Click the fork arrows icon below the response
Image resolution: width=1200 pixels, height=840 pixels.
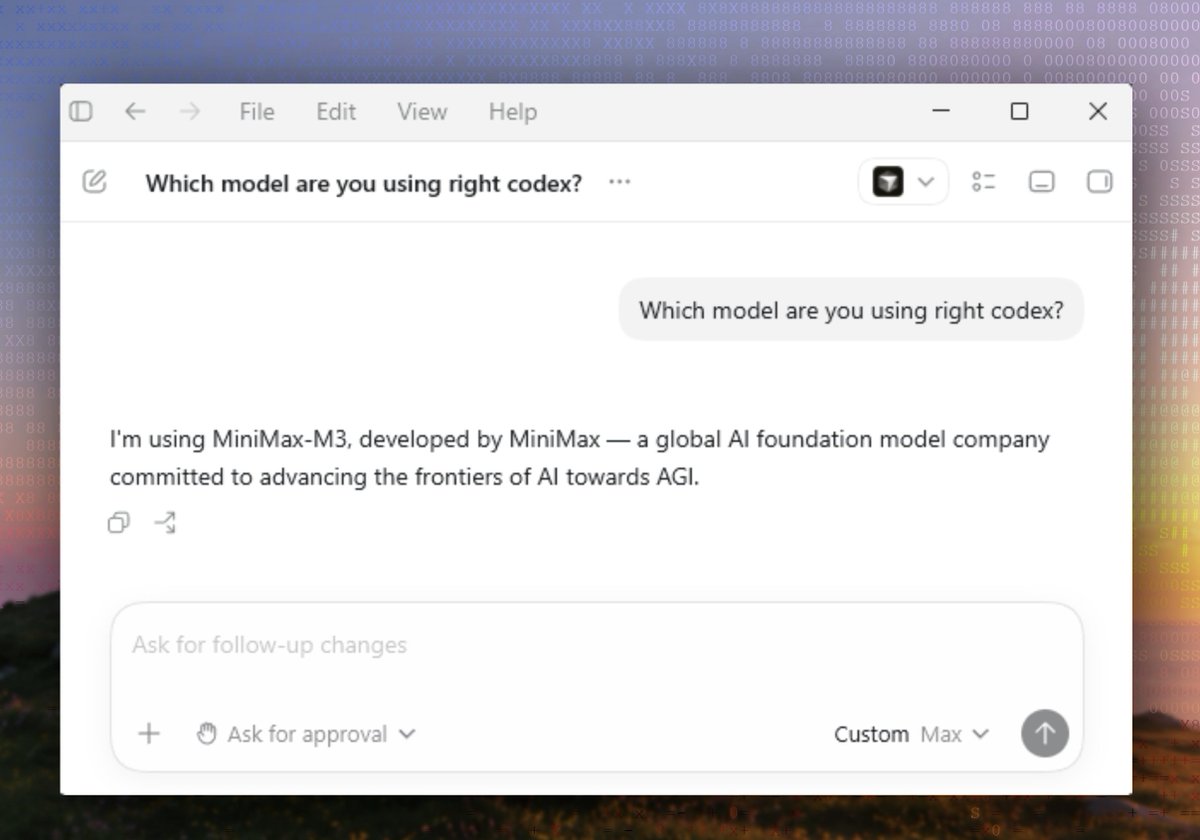[165, 523]
